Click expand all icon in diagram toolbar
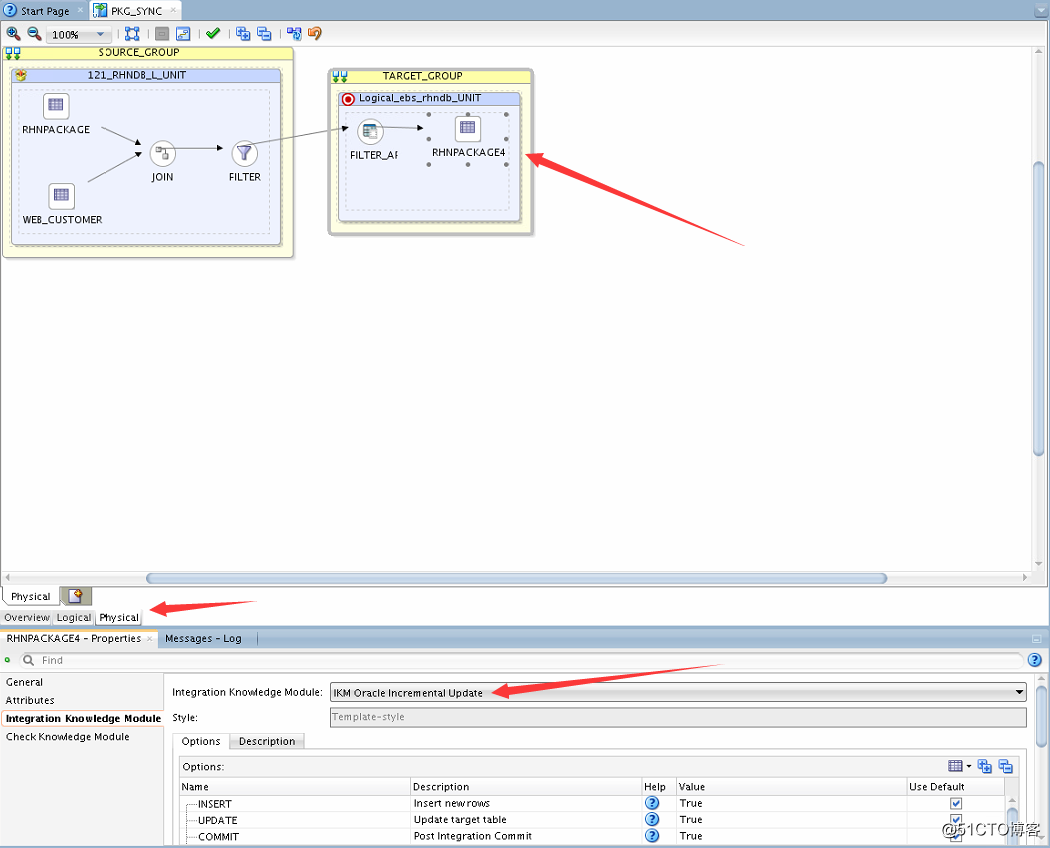Viewport: 1050px width, 848px height. [x=243, y=33]
